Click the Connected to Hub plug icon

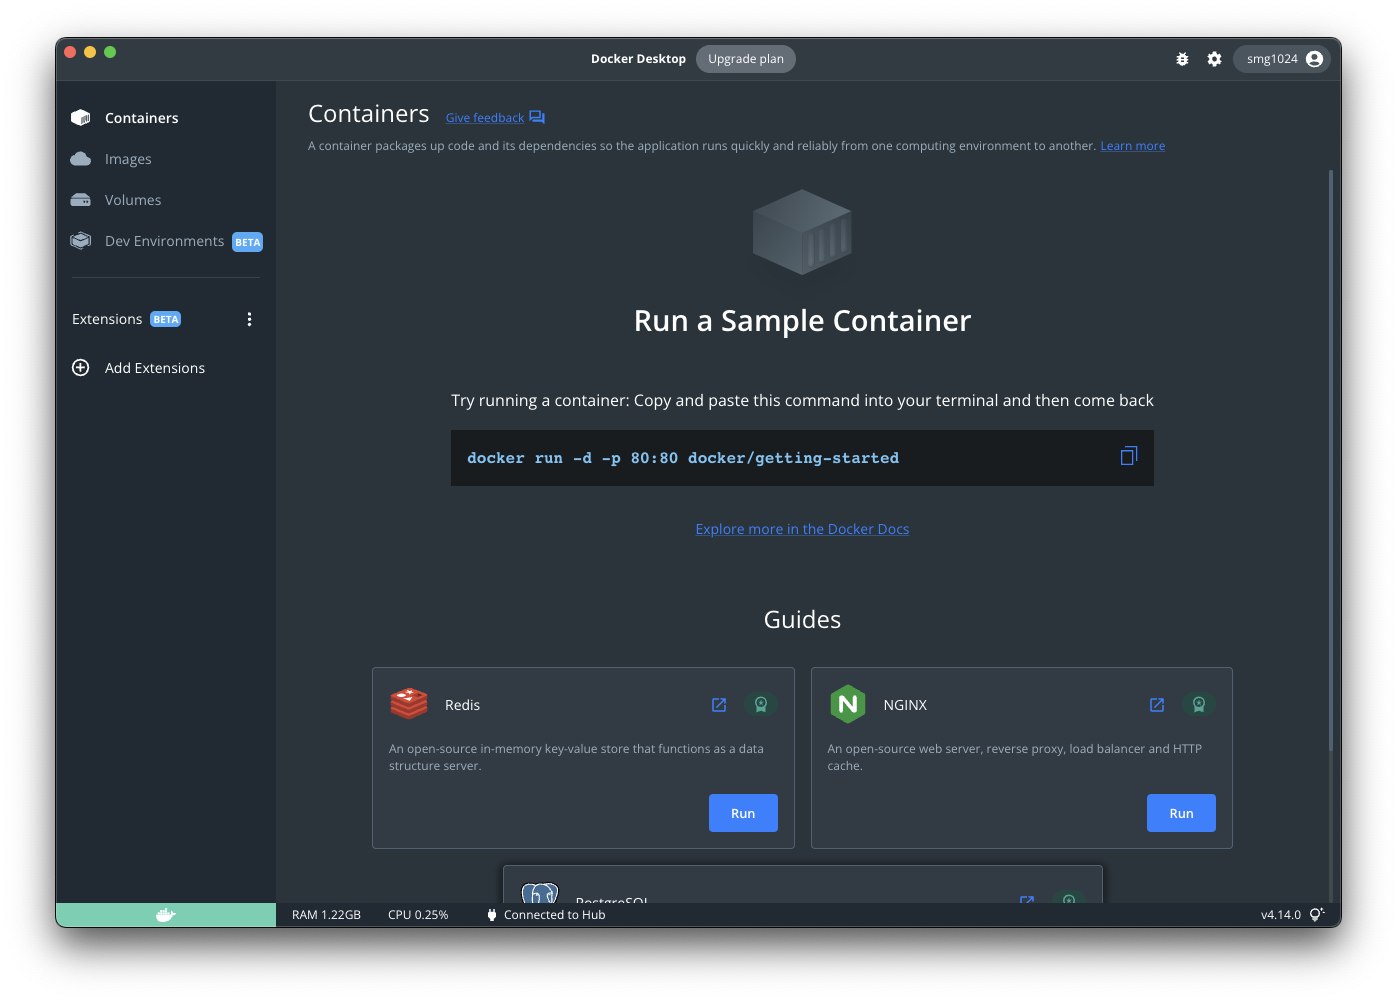pyautogui.click(x=491, y=915)
